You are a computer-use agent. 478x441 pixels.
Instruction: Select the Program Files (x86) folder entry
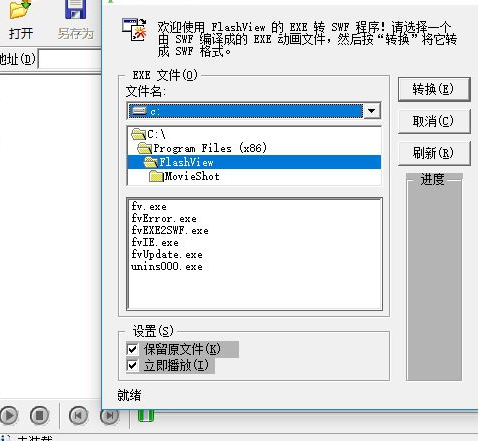(254, 148)
